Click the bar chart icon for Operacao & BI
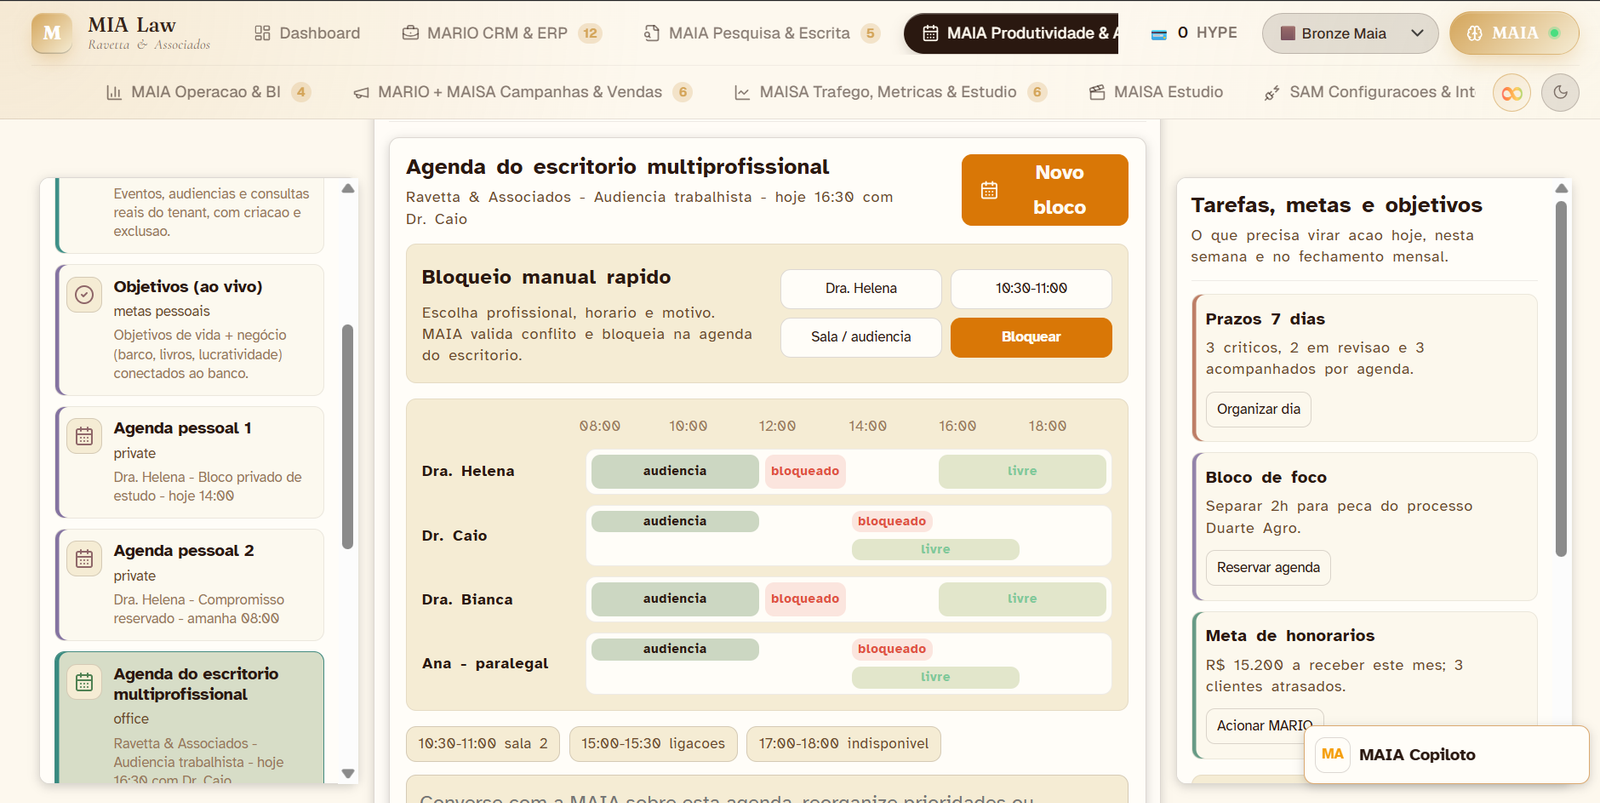 114,92
